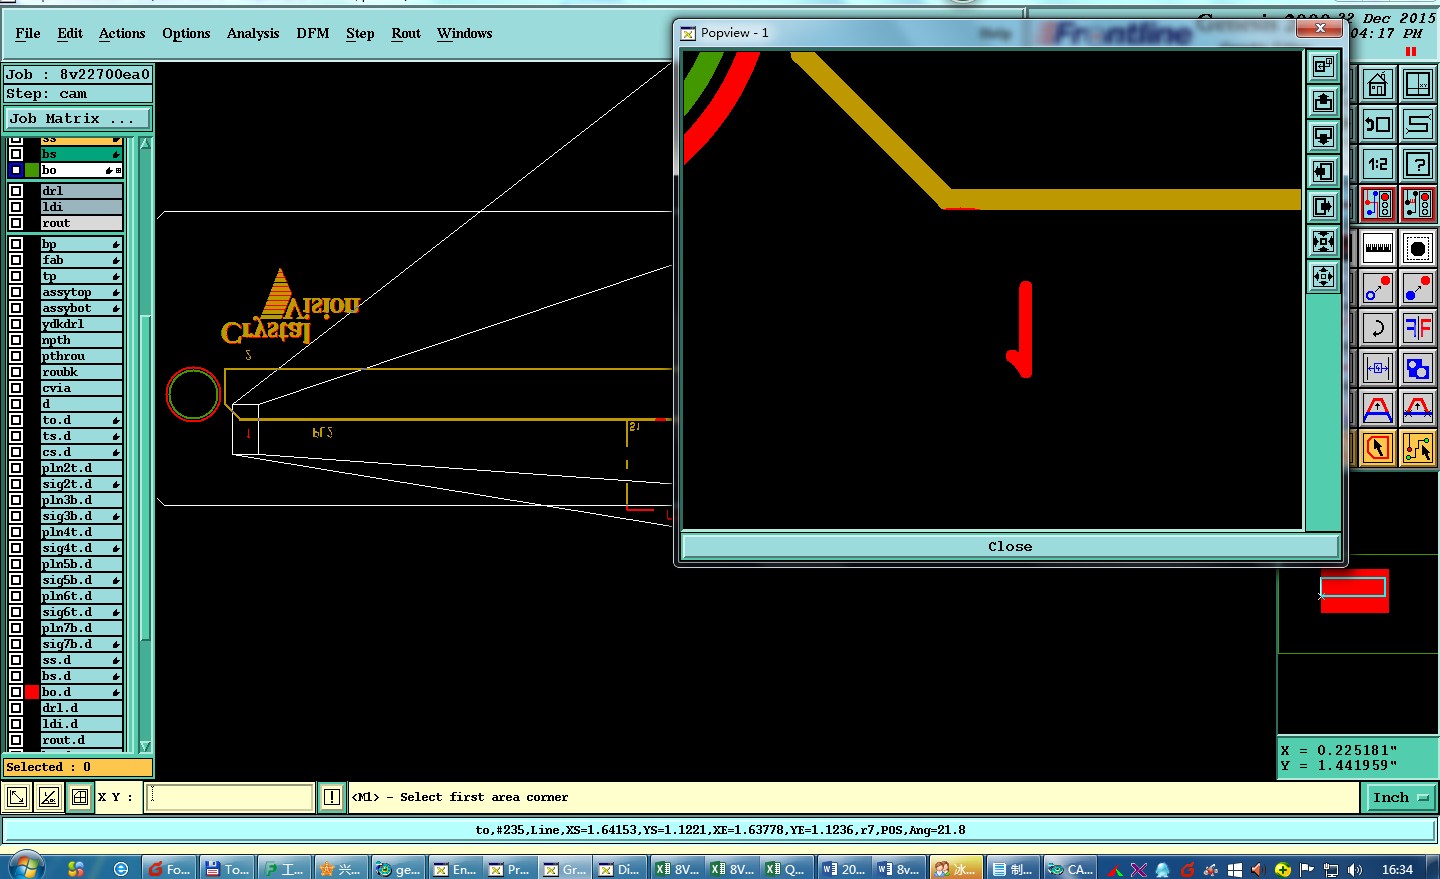Select the orange arrow pointer select tool
The image size is (1440, 879).
1378,449
